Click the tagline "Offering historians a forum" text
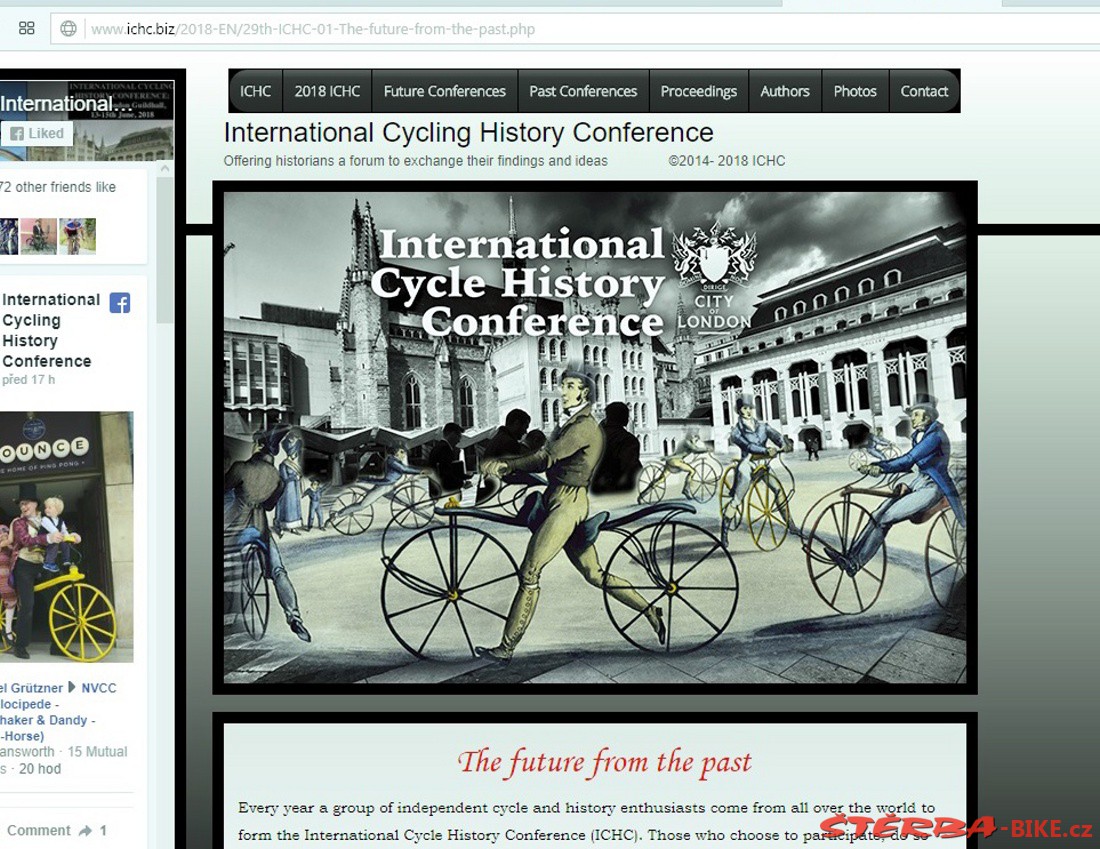Viewport: 1100px width, 849px height. (415, 161)
